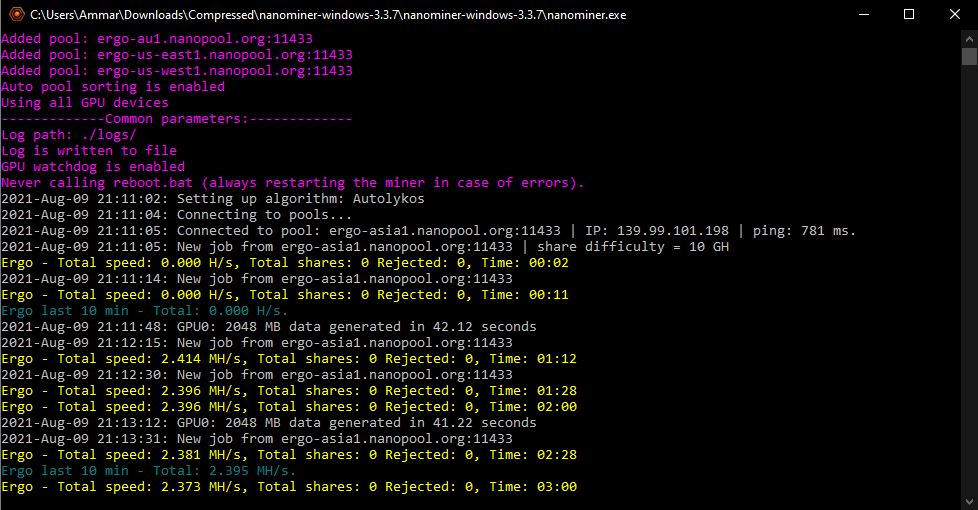Click the line 'Added pool: ergo-au1.nanopool.org:11433'
This screenshot has width=978, height=510.
157,39
